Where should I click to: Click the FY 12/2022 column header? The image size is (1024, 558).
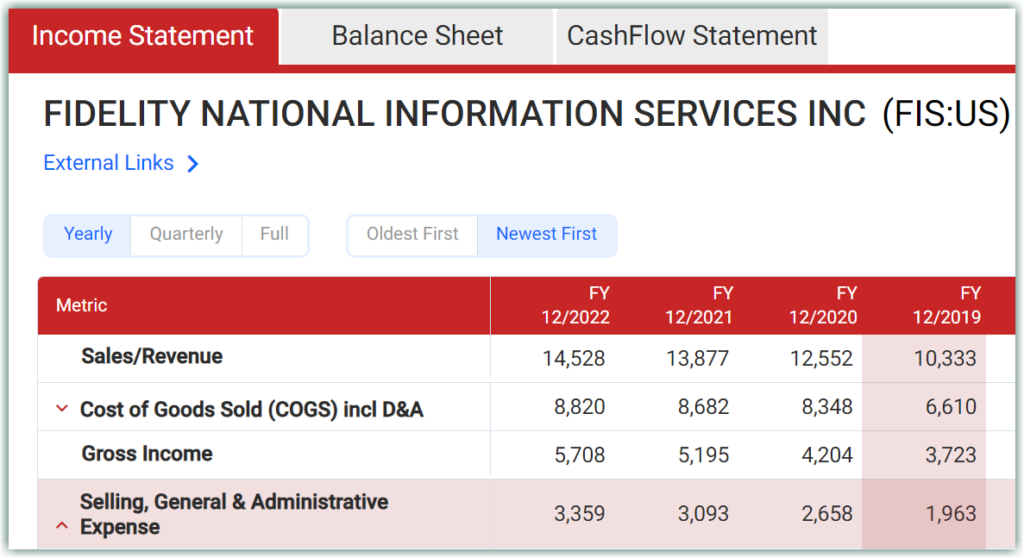point(575,305)
